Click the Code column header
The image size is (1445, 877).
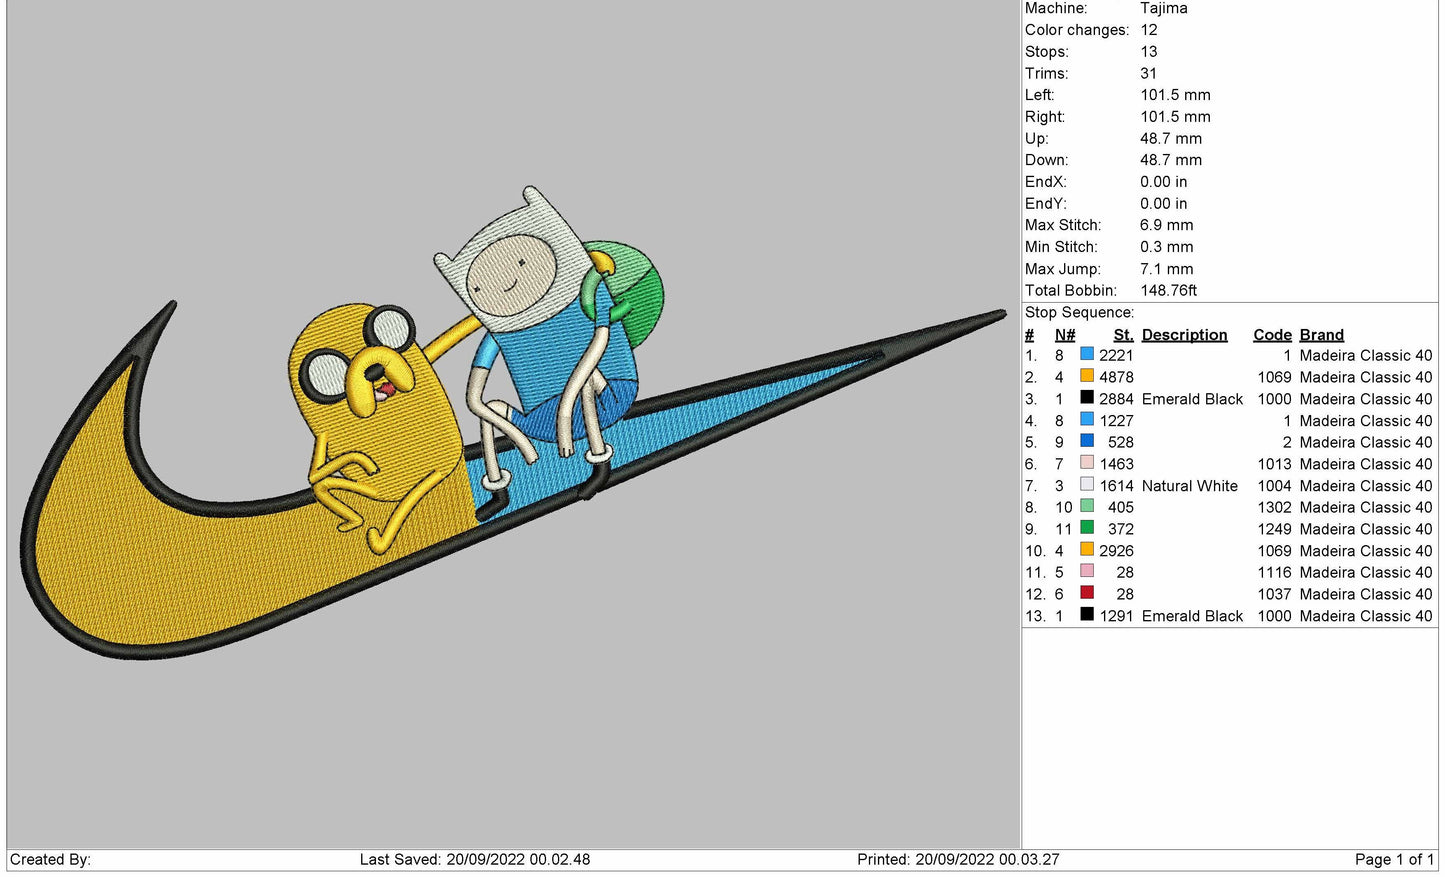point(1272,335)
